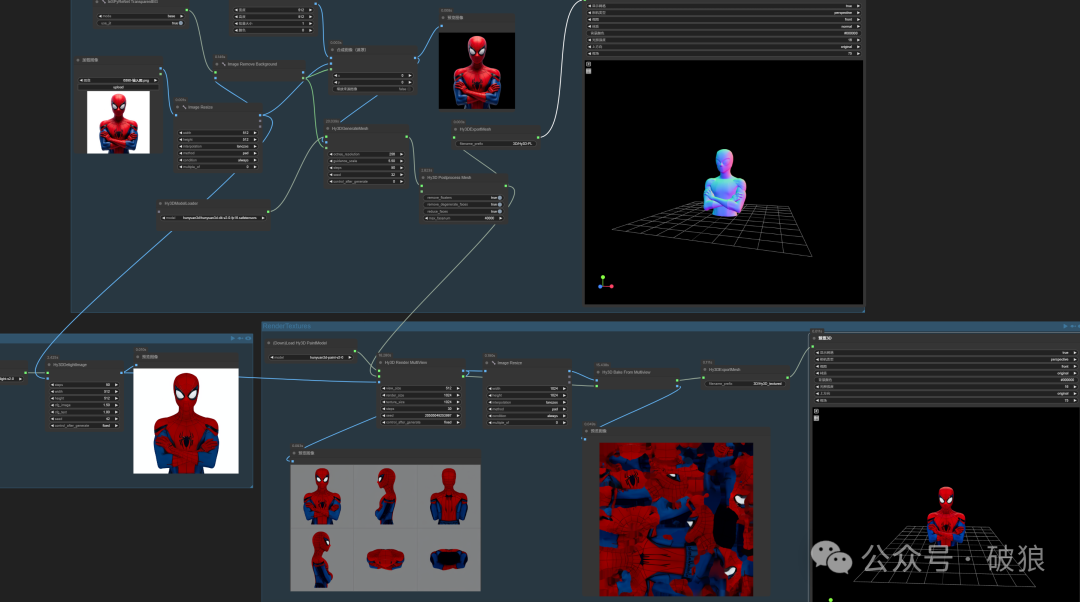The height and width of the screenshot is (602, 1080).
Task: Adjust steps value in Hy3DGenerateMesh node
Action: [x=366, y=168]
